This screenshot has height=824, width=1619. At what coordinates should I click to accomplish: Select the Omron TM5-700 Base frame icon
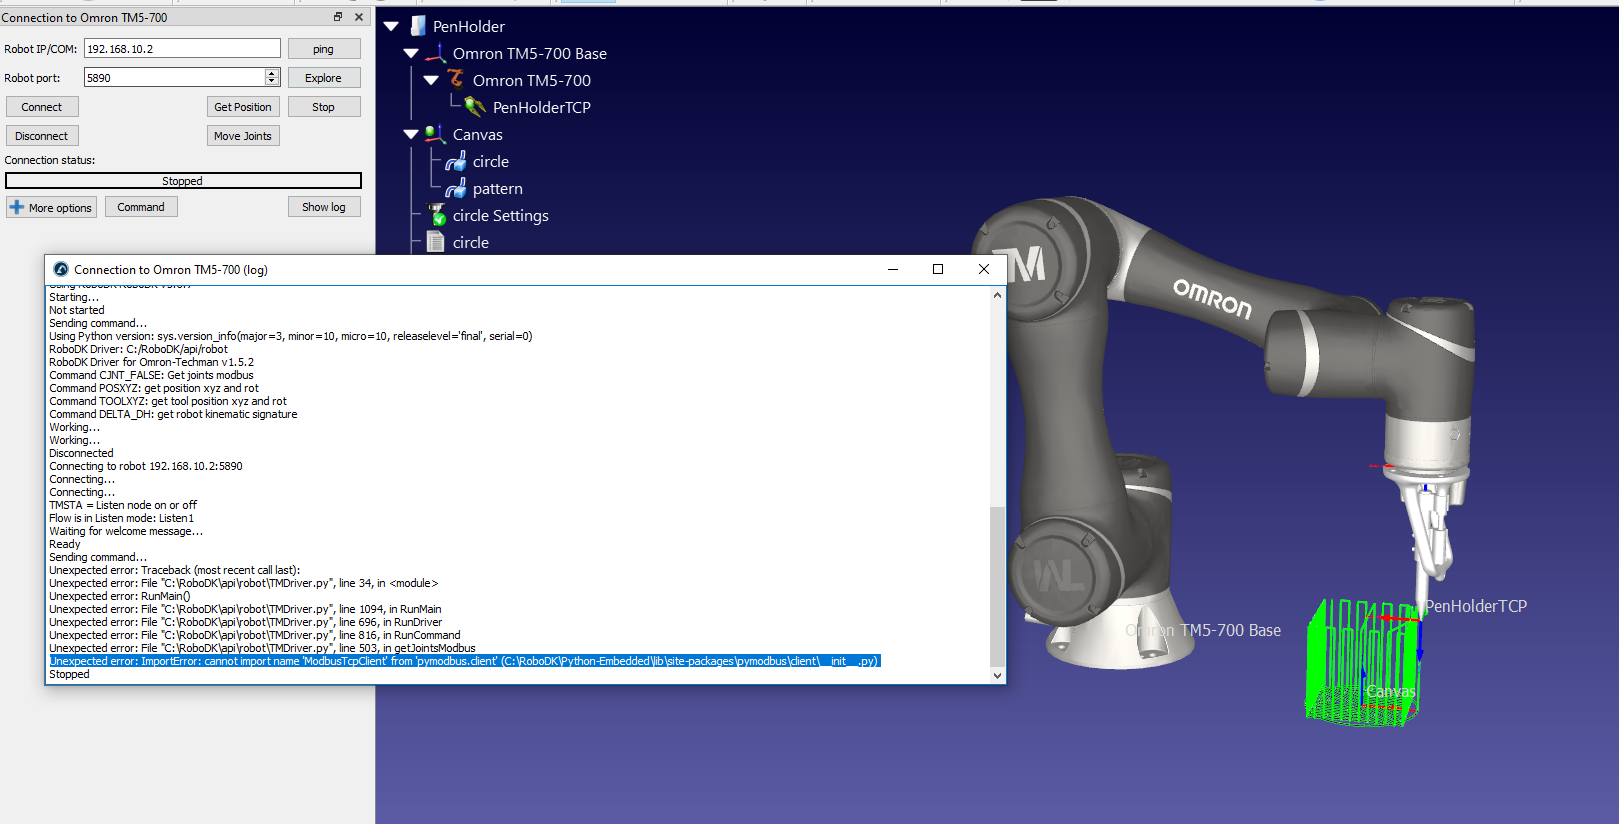pos(436,53)
